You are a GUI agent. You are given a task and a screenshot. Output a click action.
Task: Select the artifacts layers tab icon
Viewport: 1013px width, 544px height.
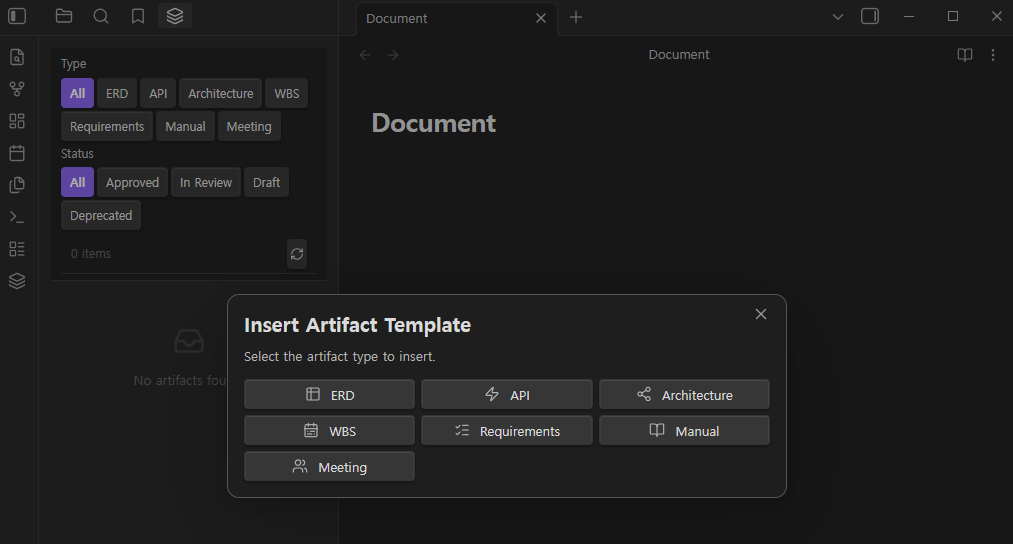pyautogui.click(x=175, y=16)
